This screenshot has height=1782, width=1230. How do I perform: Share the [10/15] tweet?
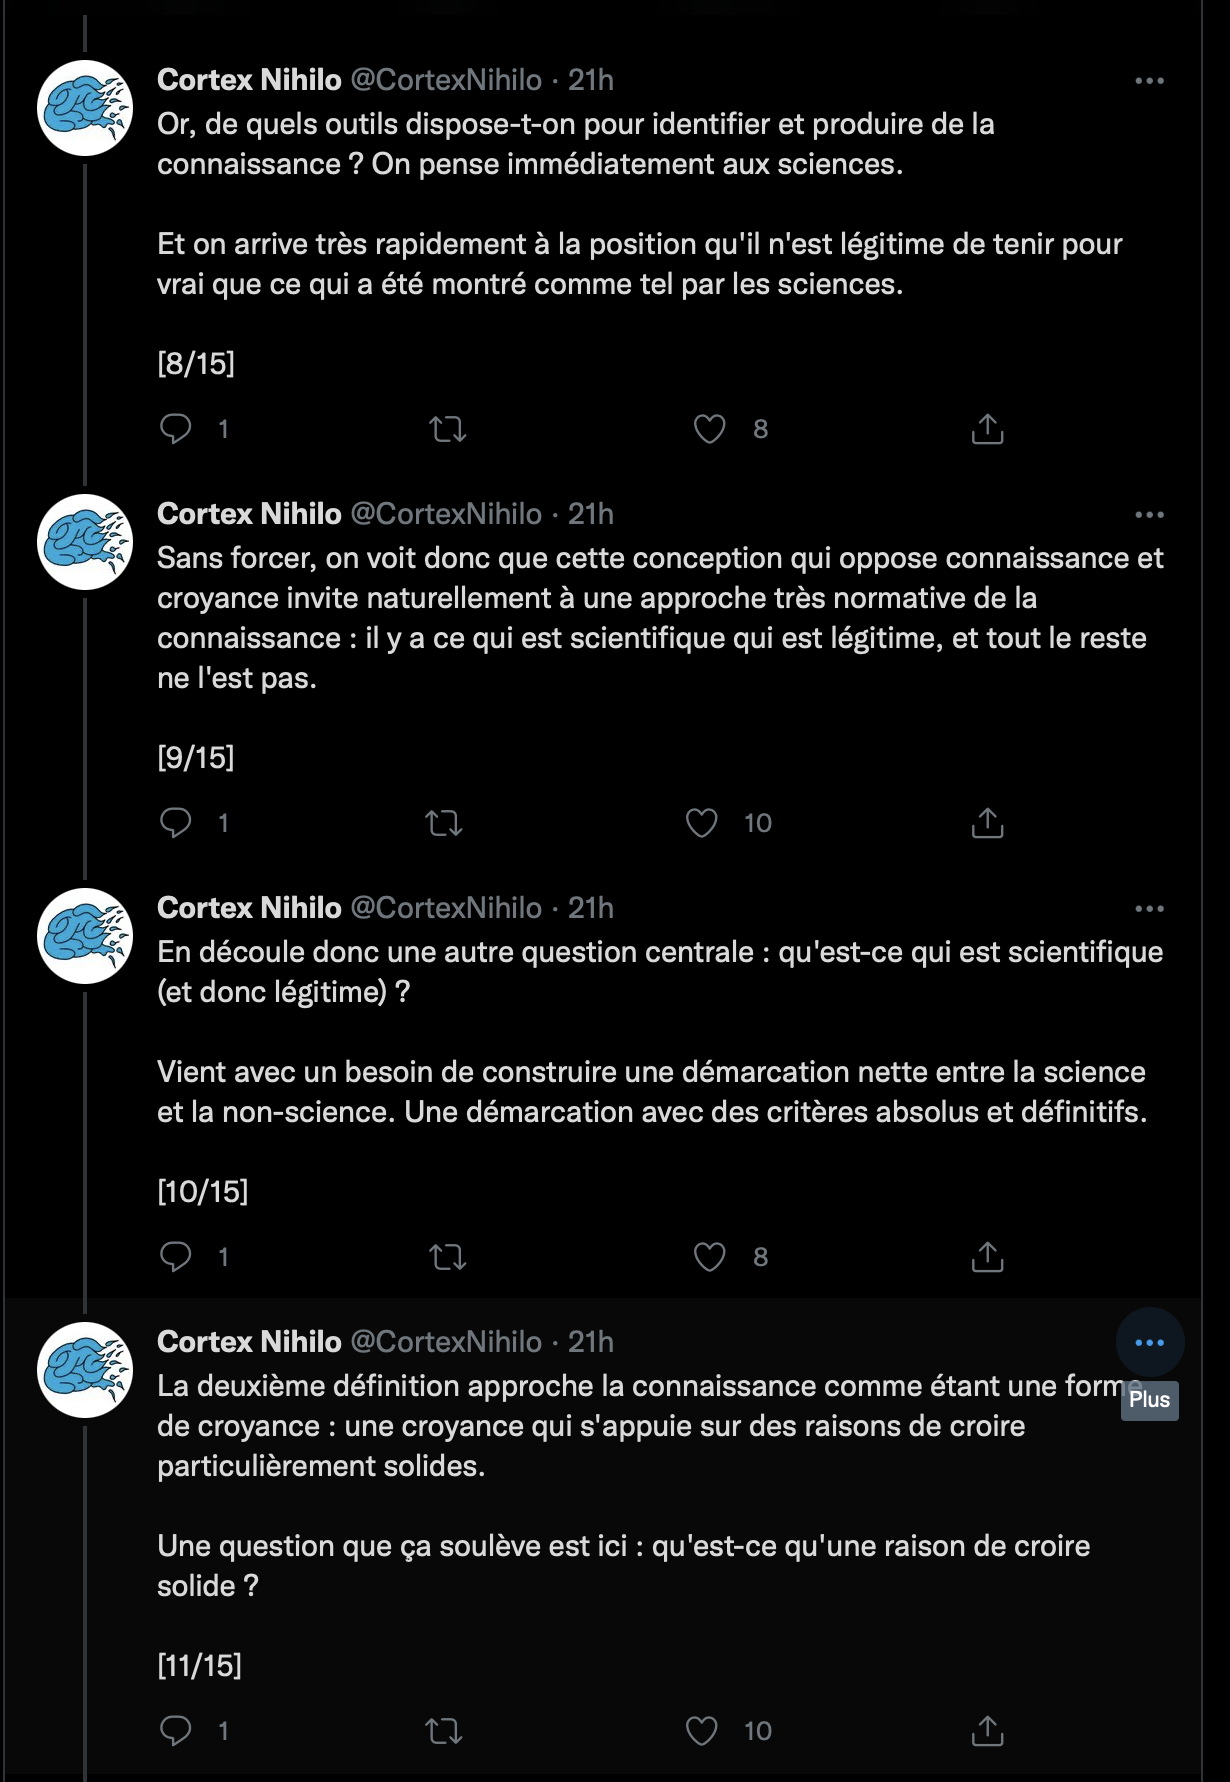point(987,1257)
